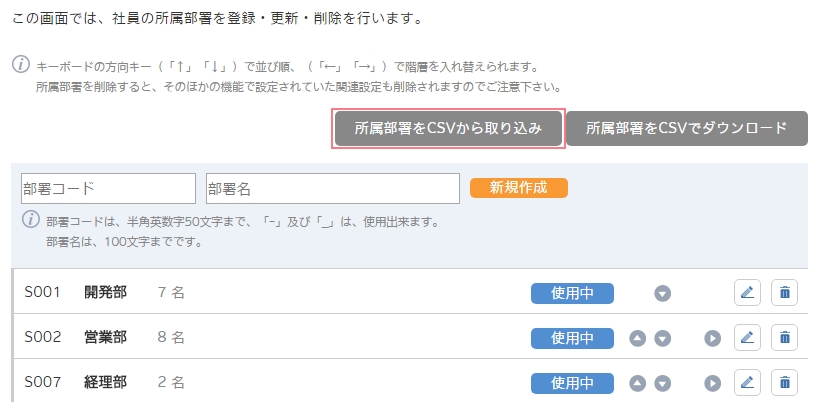Viewport: 816px width, 402px height.
Task: Move 開発部 down with the down arrow
Action: (x=662, y=294)
